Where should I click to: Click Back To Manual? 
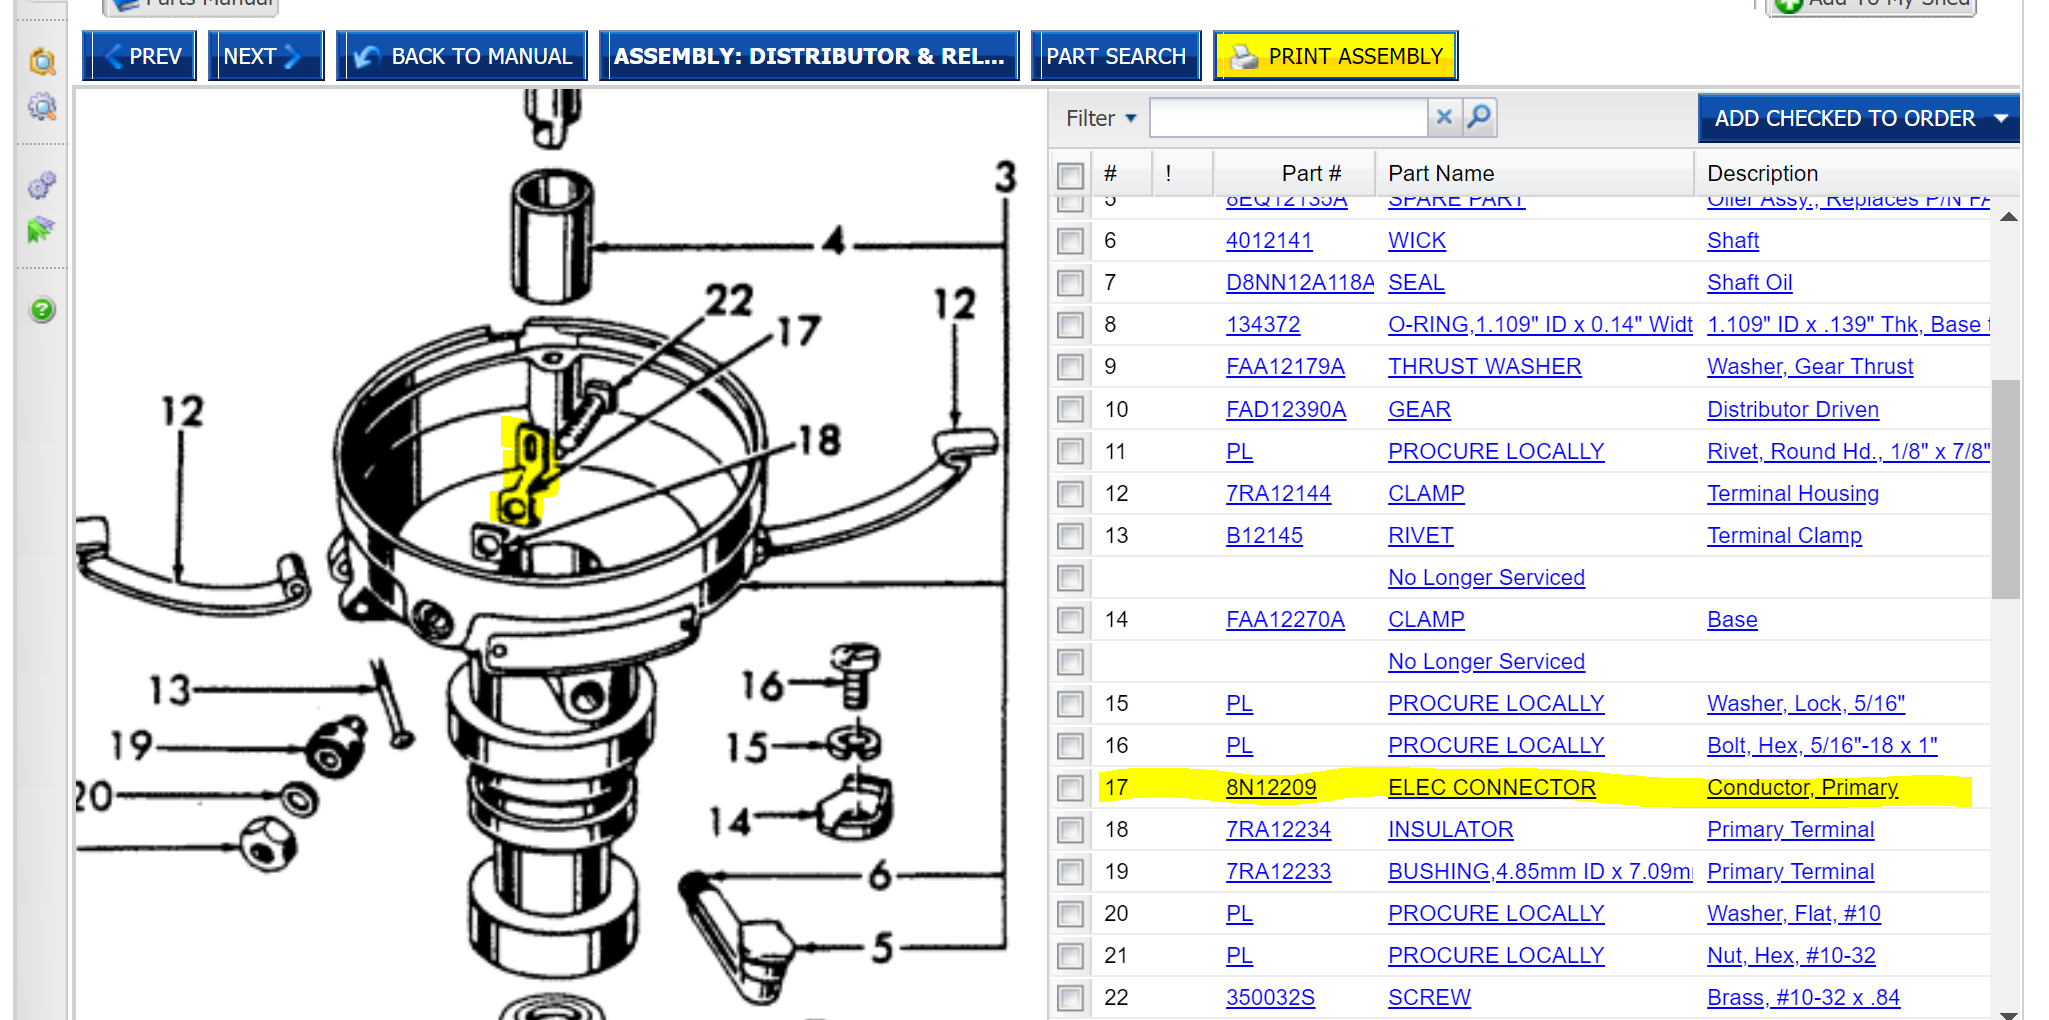(x=464, y=56)
